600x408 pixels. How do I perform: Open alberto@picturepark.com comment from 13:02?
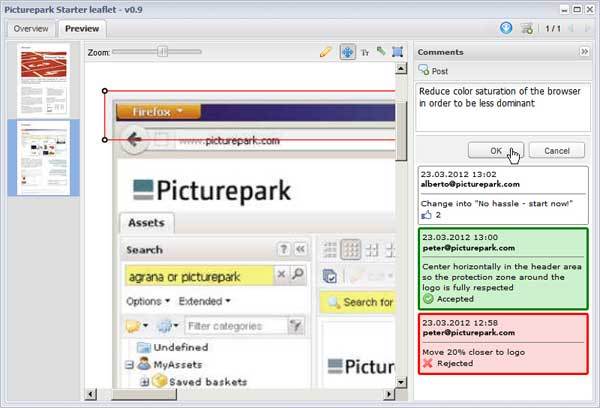503,195
